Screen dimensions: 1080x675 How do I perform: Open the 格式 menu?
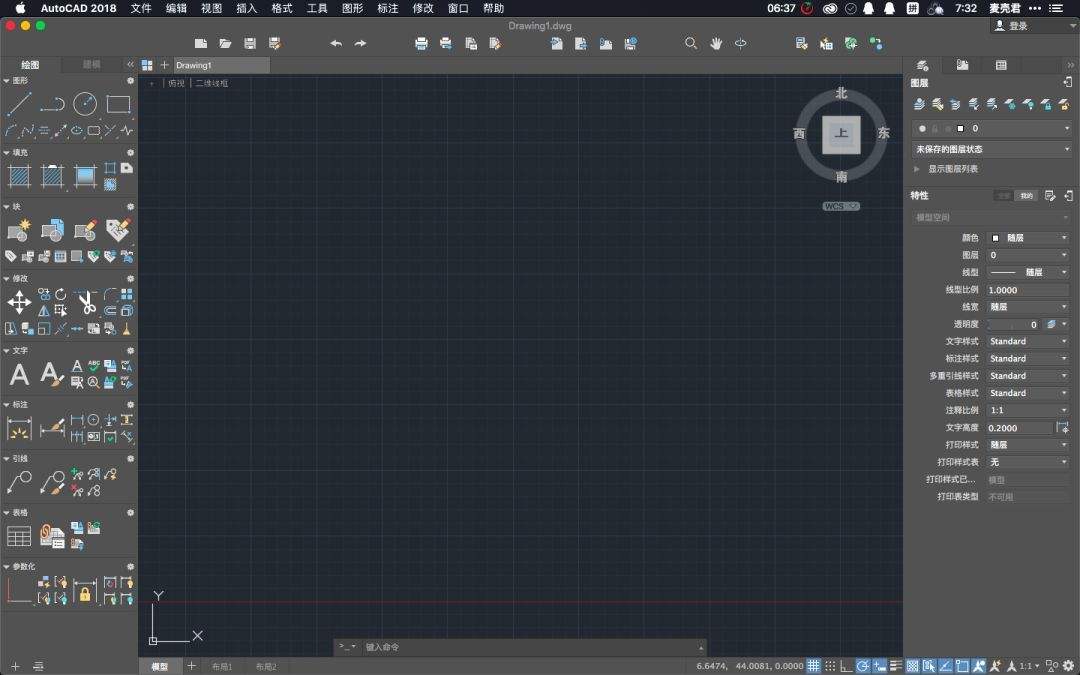[x=282, y=8]
